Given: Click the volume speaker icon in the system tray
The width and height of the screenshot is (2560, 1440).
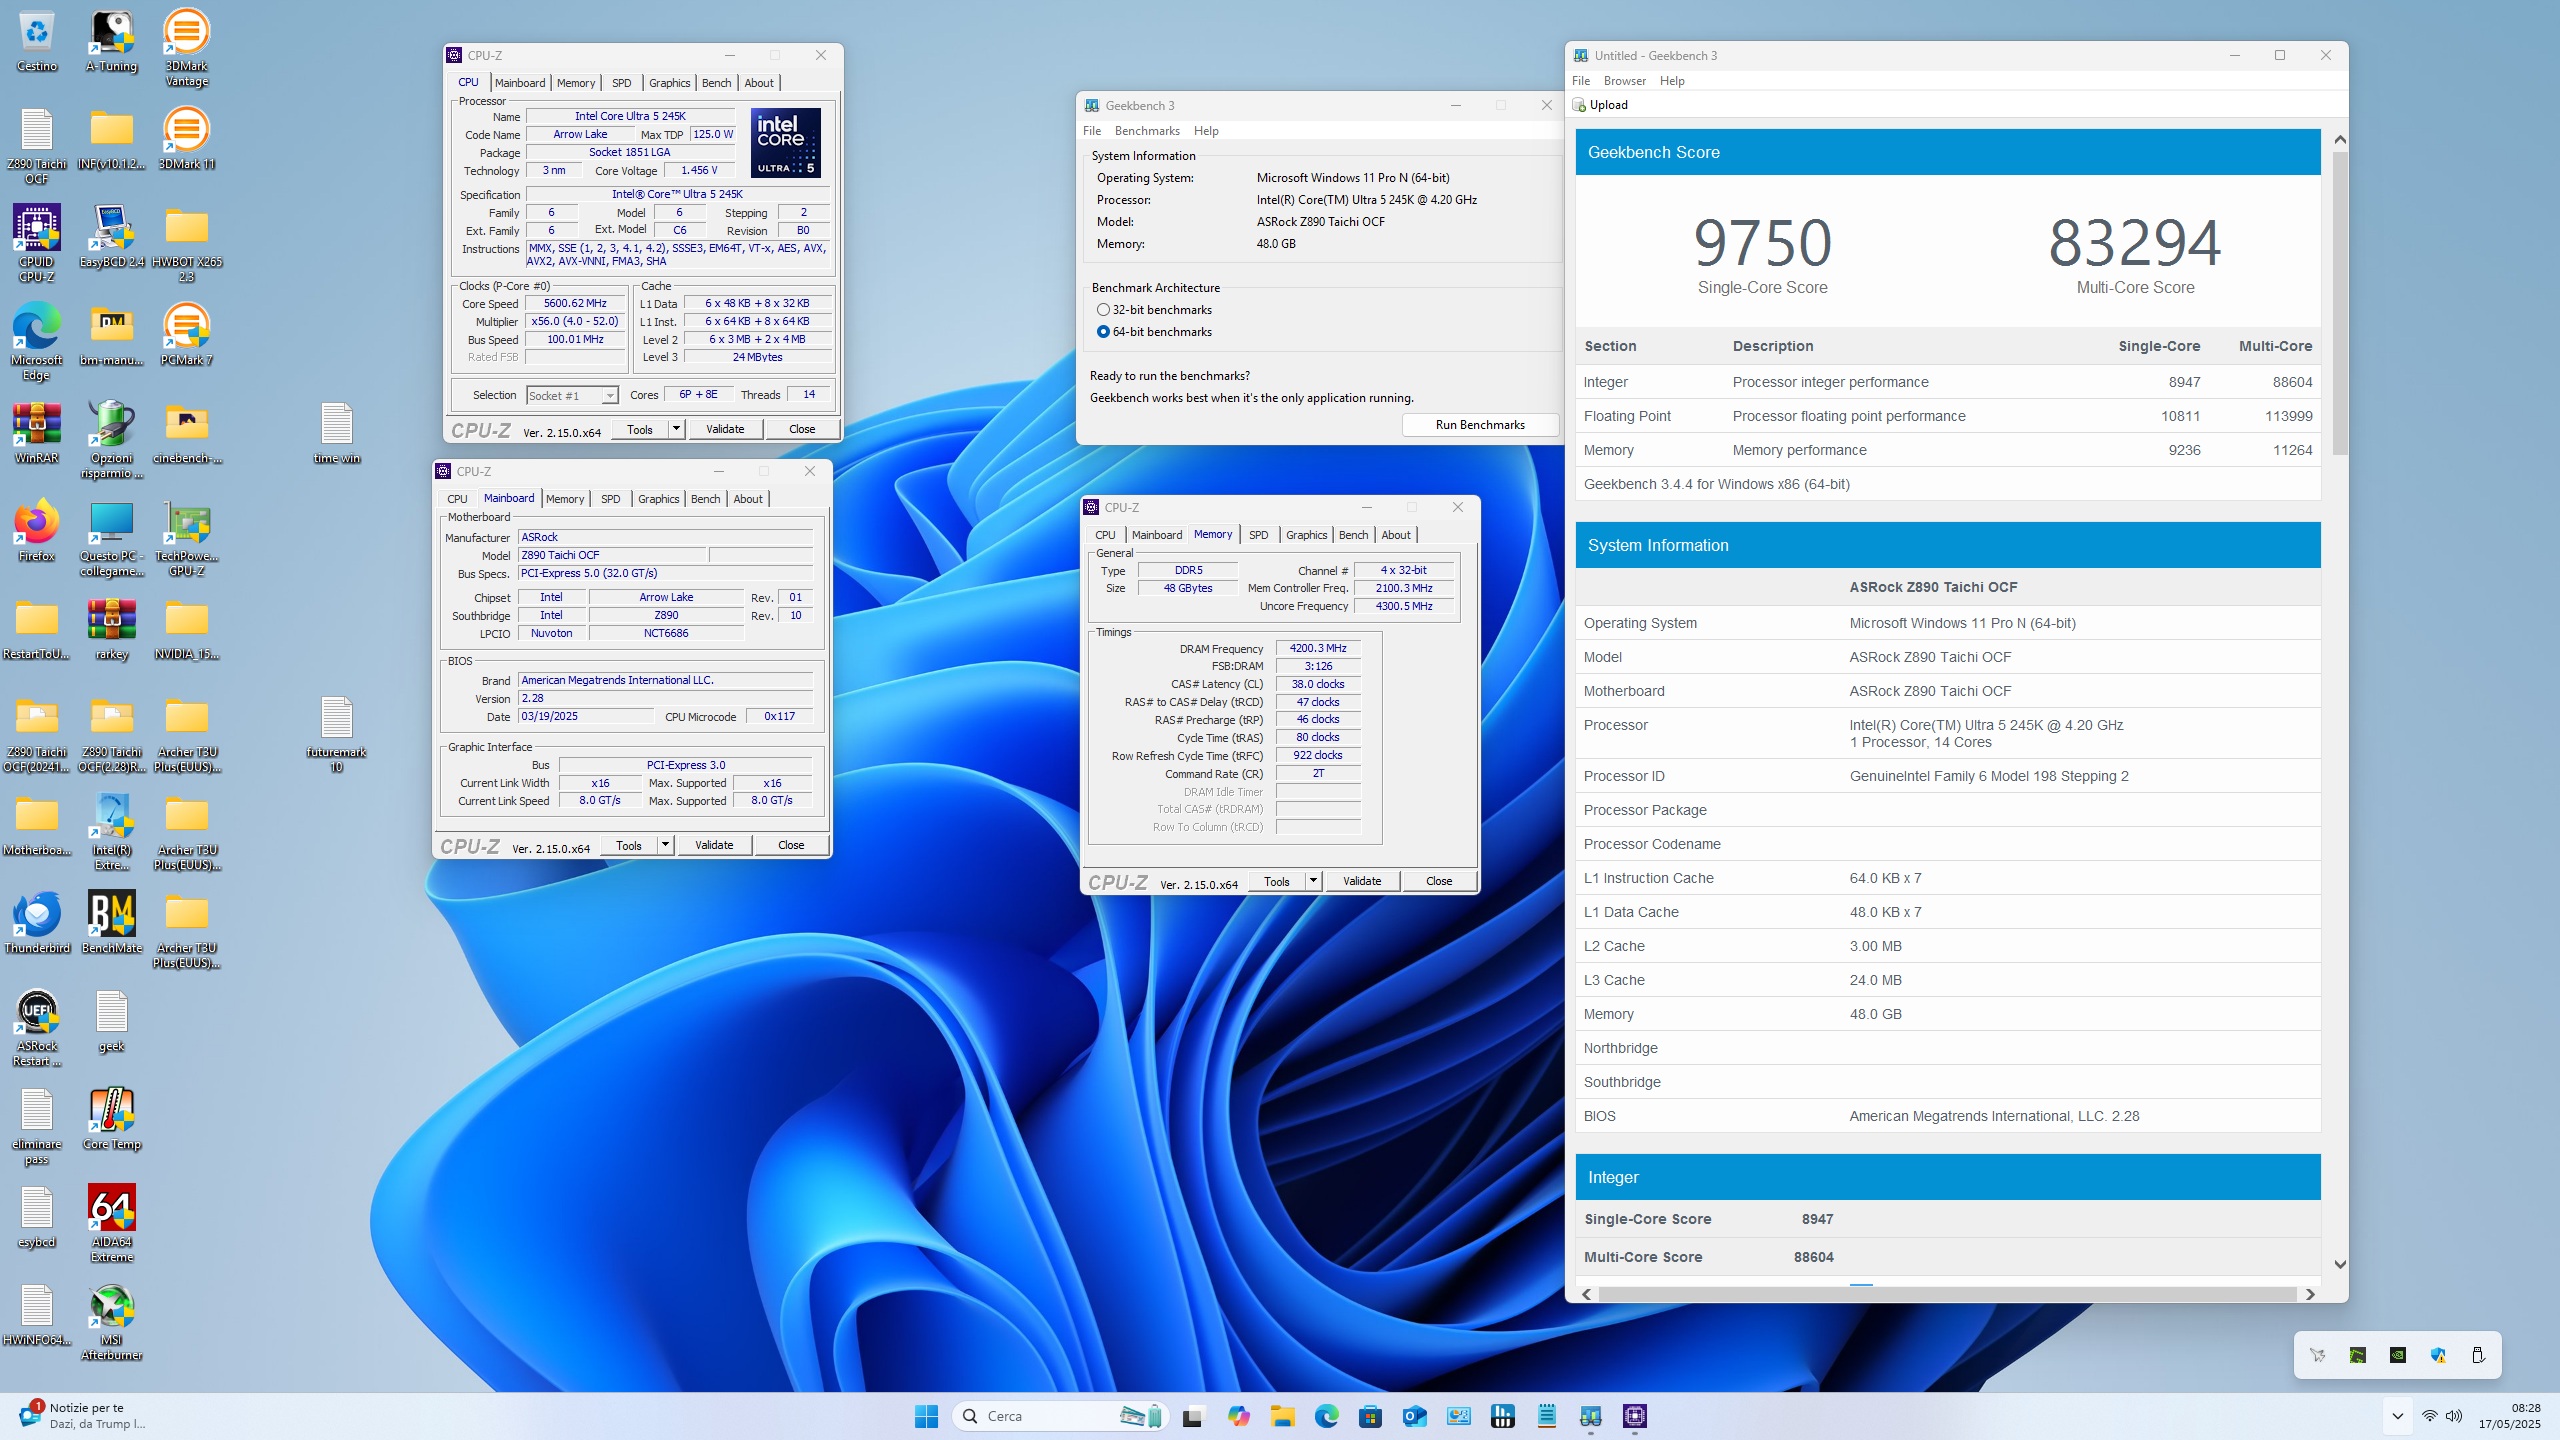Looking at the screenshot, I should tap(2454, 1416).
